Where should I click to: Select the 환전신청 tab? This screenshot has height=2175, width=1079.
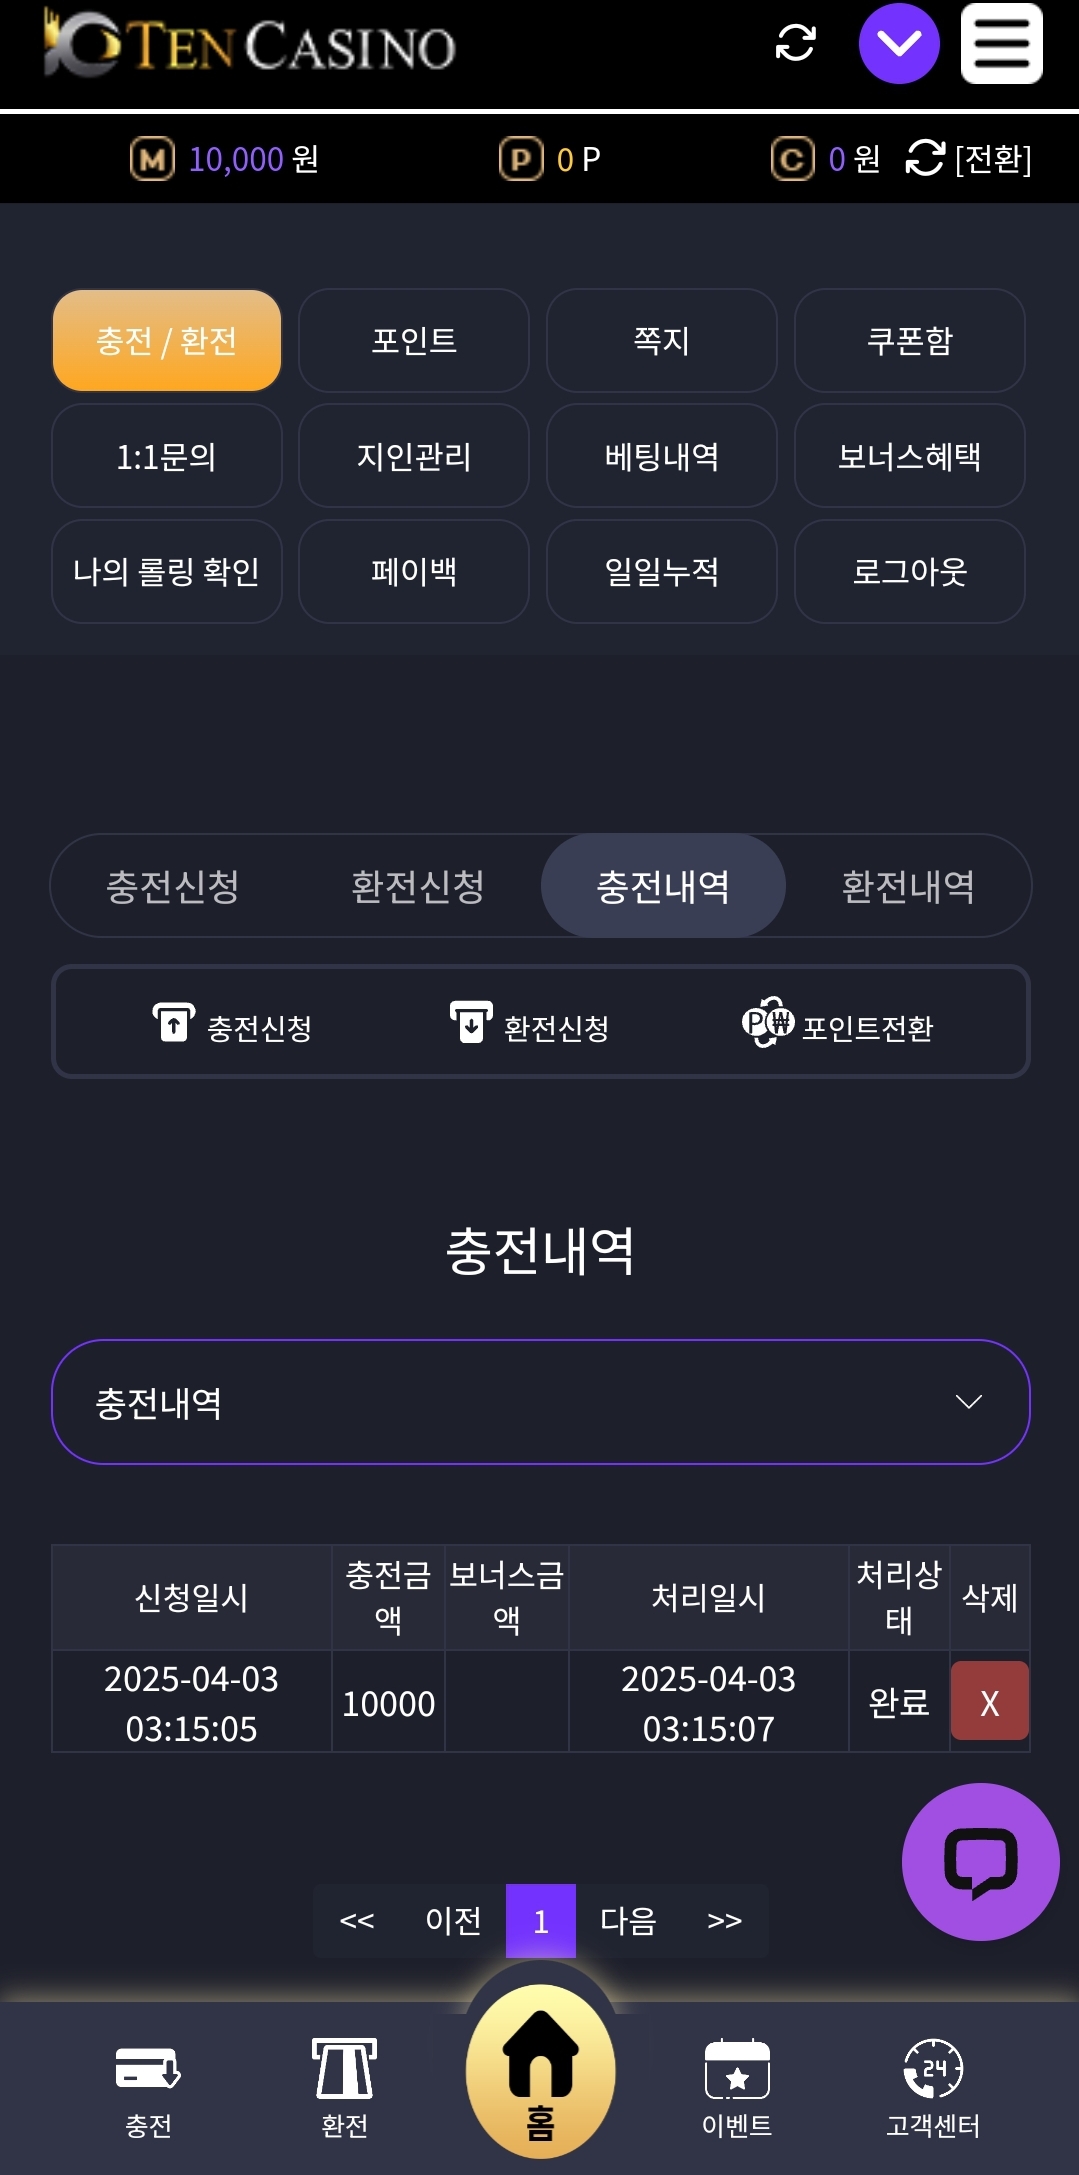(x=418, y=886)
